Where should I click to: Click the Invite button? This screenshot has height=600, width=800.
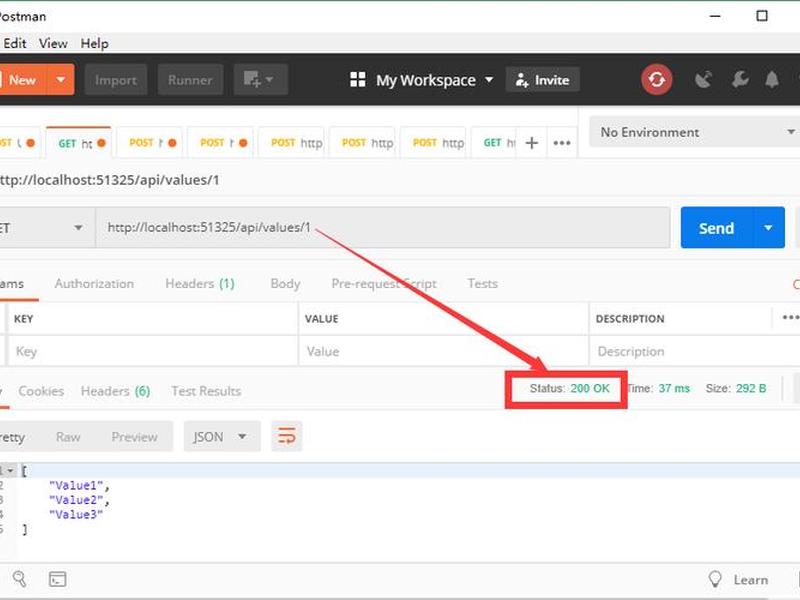543,80
